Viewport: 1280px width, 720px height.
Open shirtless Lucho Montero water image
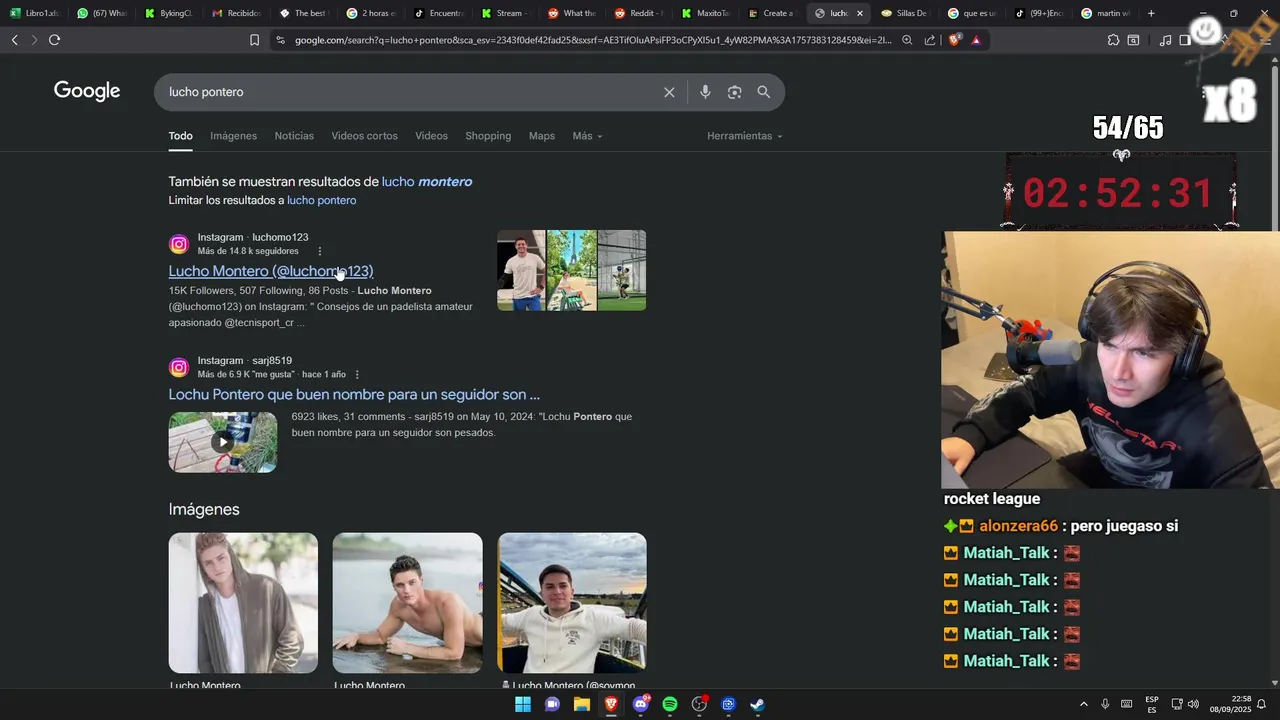(x=407, y=602)
